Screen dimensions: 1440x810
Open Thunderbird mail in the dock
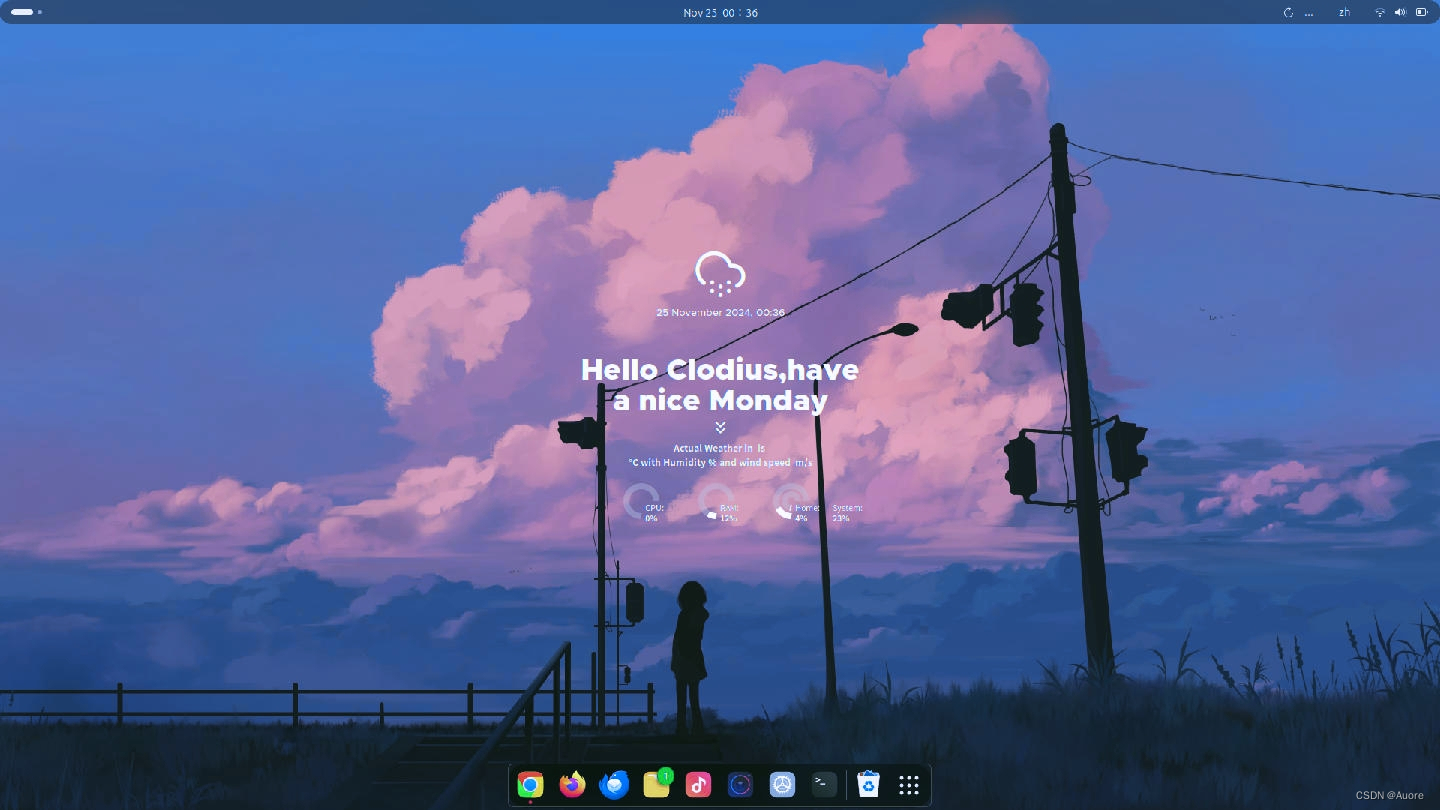[x=614, y=785]
